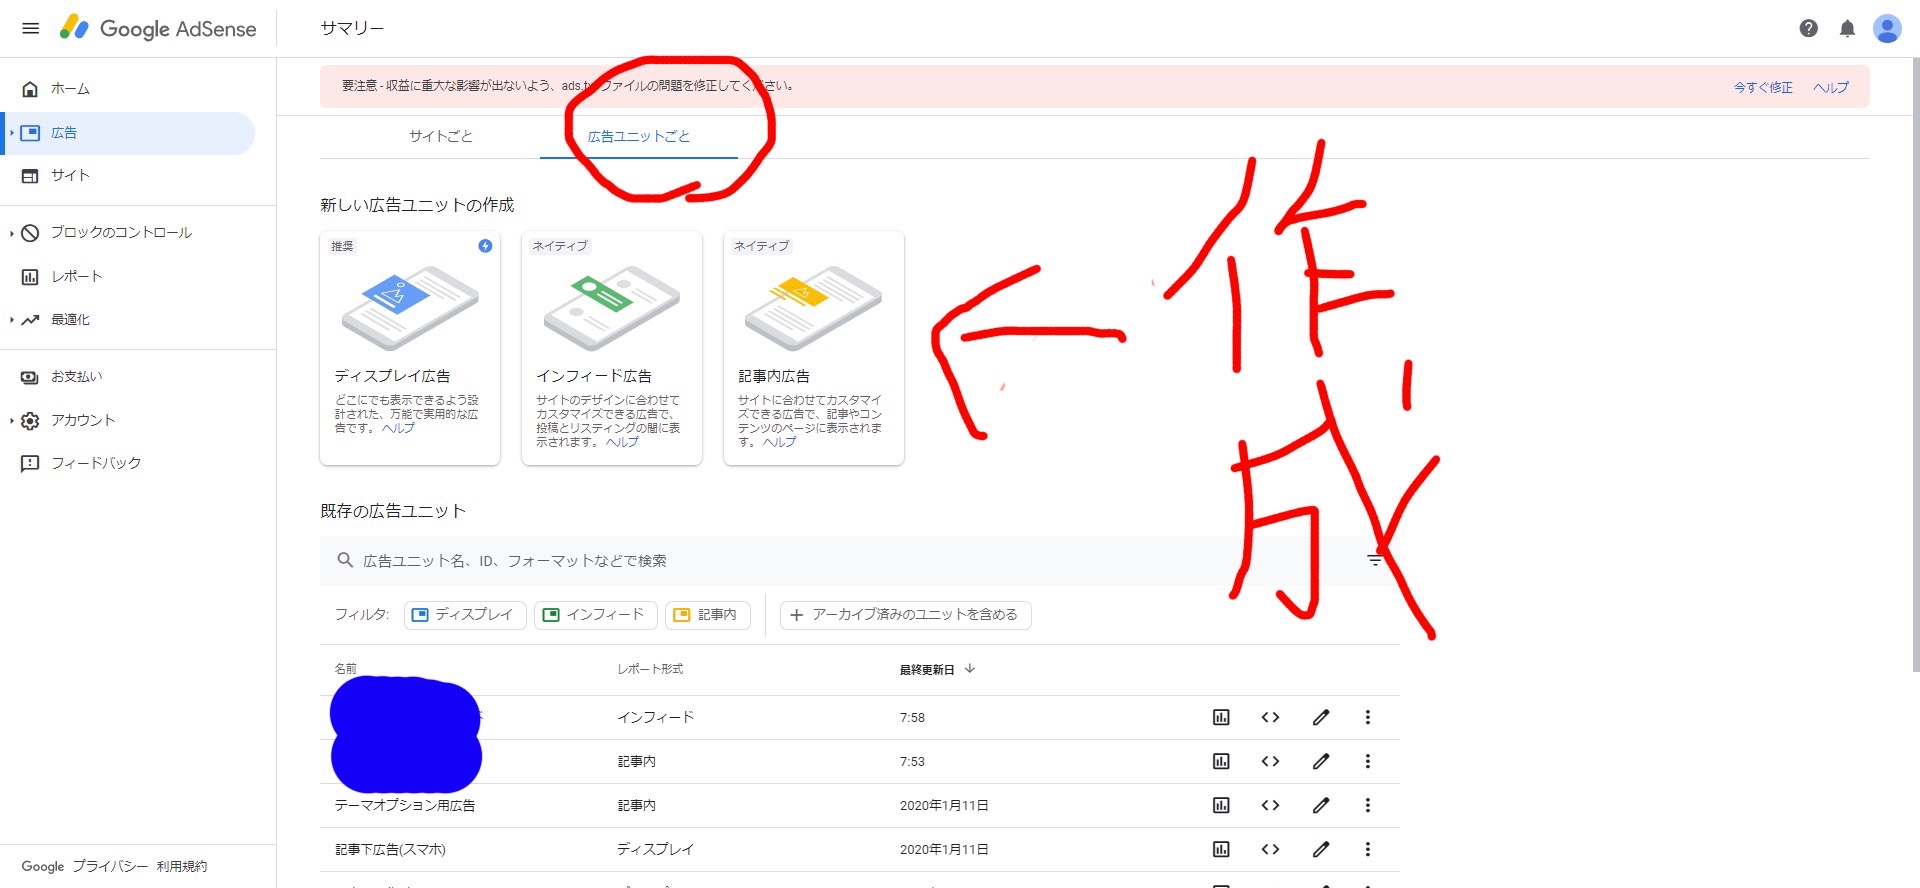The image size is (1920, 888).
Task: Edit the 記事下広告(スマホ) ad unit
Action: click(x=1320, y=849)
